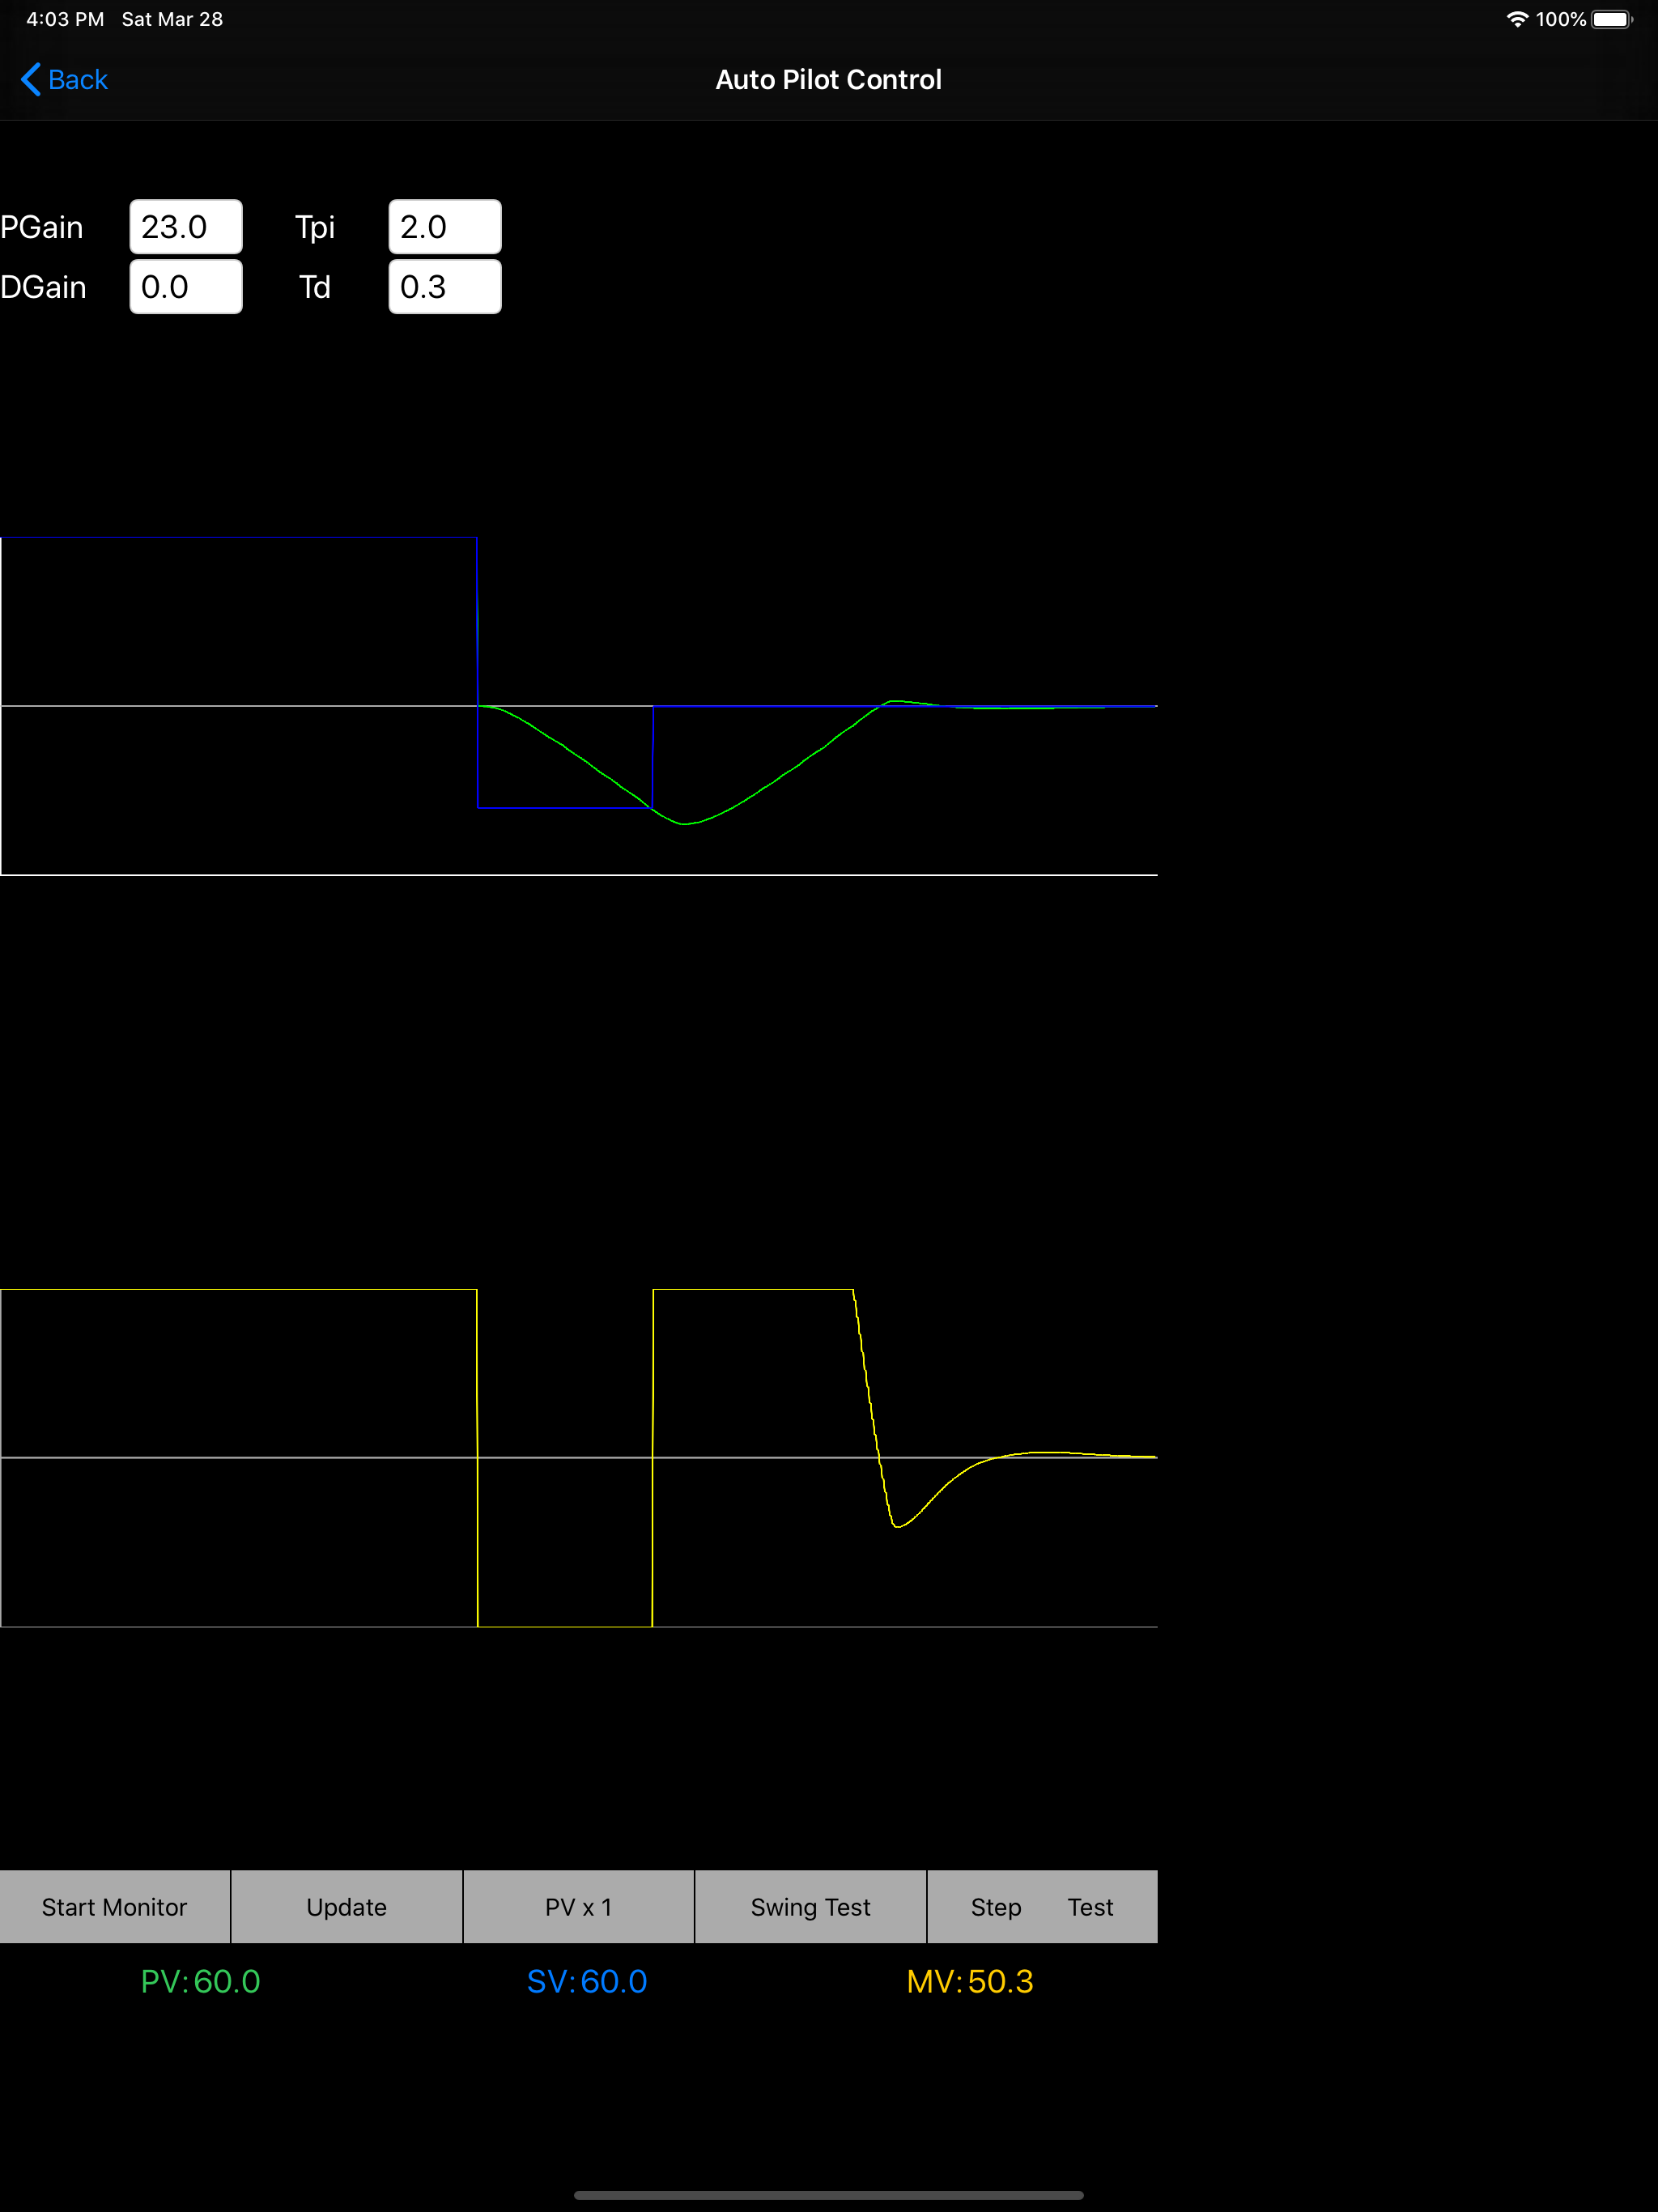The width and height of the screenshot is (1658, 2212).
Task: Tap the SV:60.0 readout
Action: pos(587,1981)
